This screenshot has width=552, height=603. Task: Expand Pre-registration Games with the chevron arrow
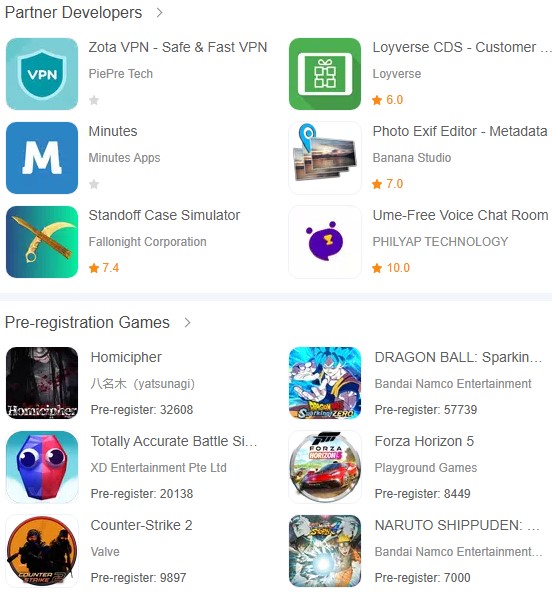click(x=187, y=322)
